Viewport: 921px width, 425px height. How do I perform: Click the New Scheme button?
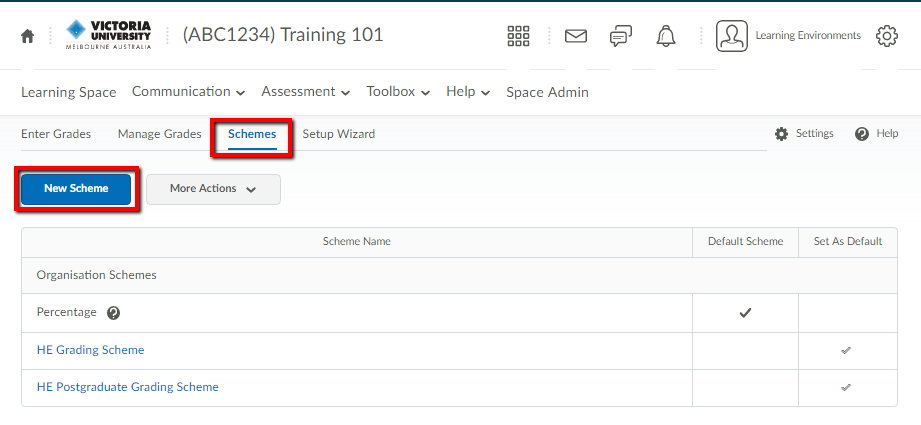(x=76, y=189)
